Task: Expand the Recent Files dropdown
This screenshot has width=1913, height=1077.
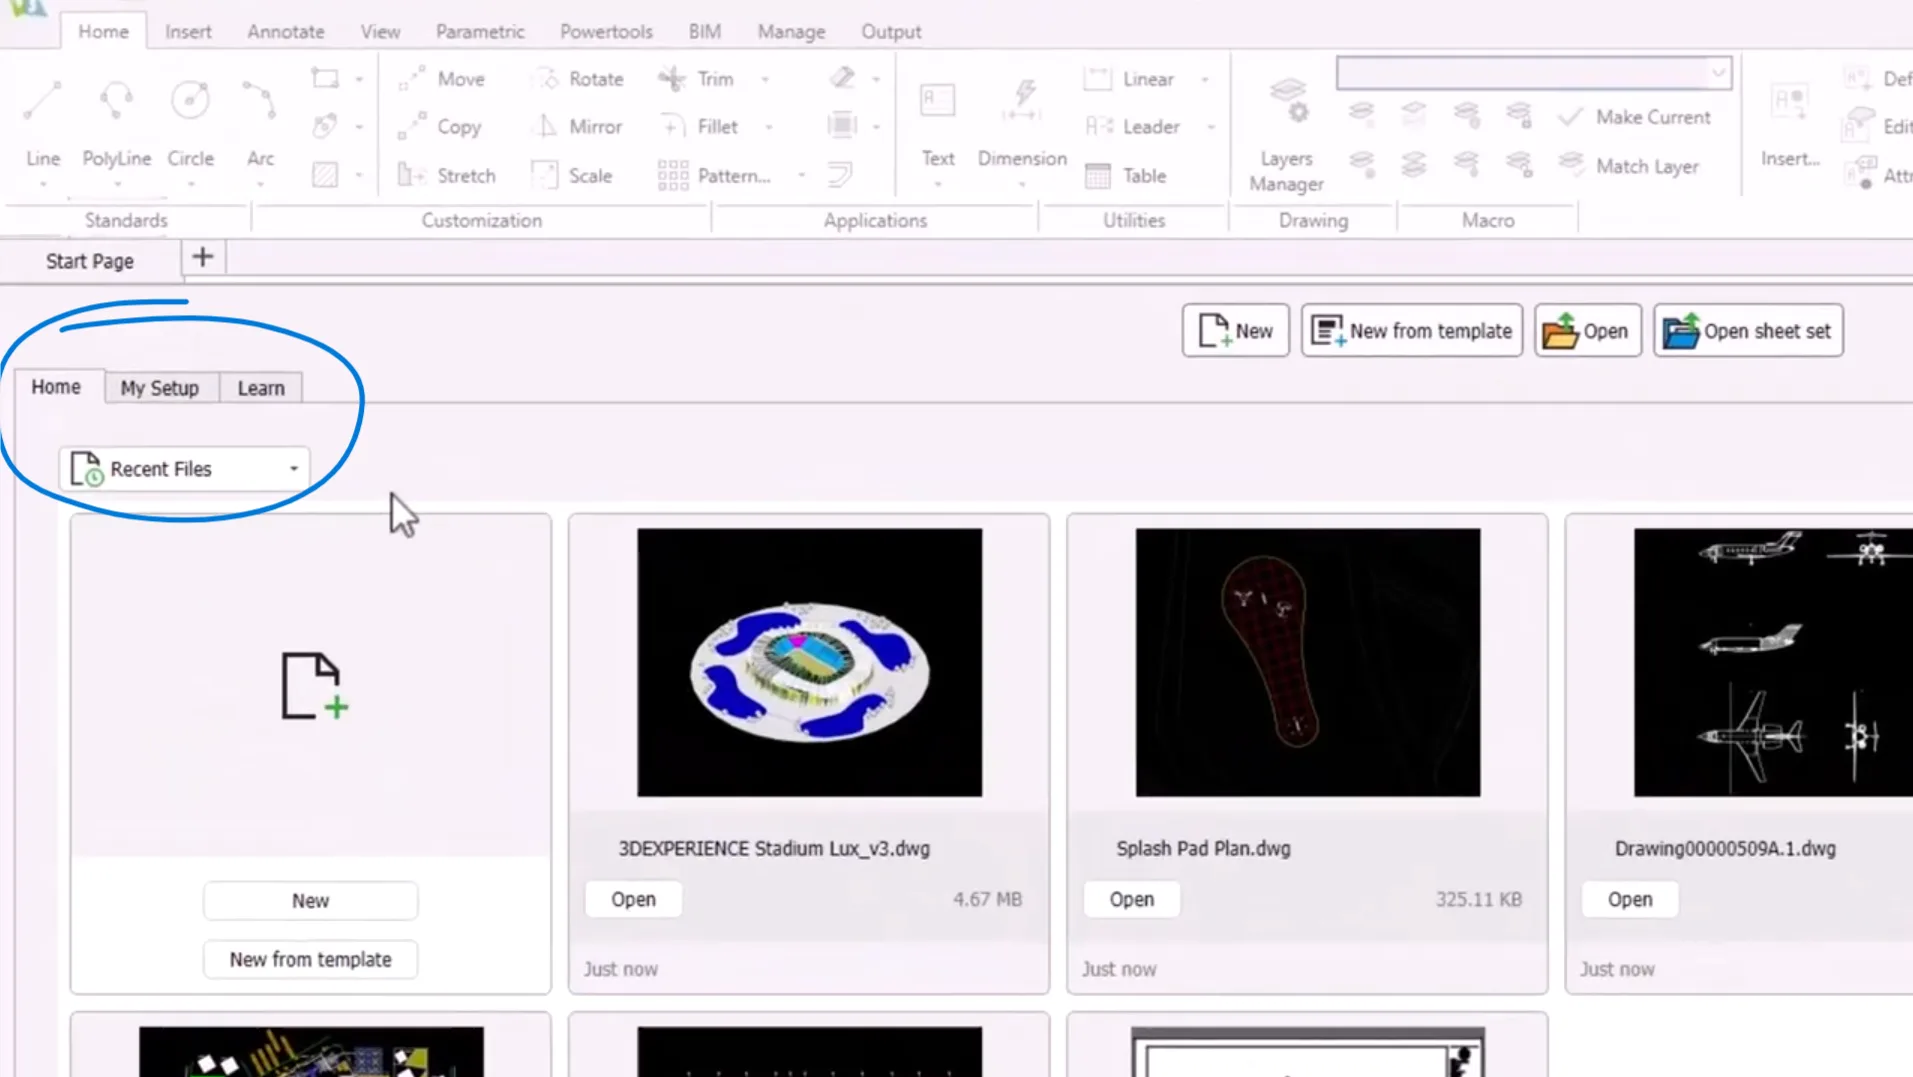Action: point(293,469)
